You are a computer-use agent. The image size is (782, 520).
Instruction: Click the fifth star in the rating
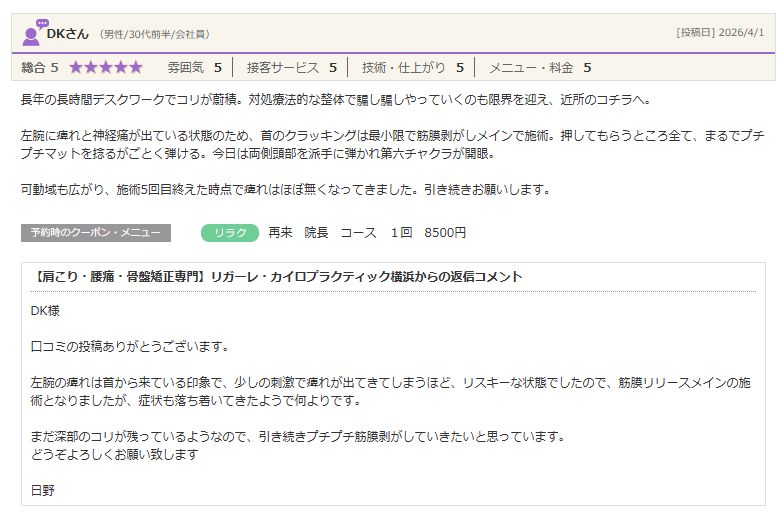[x=135, y=68]
